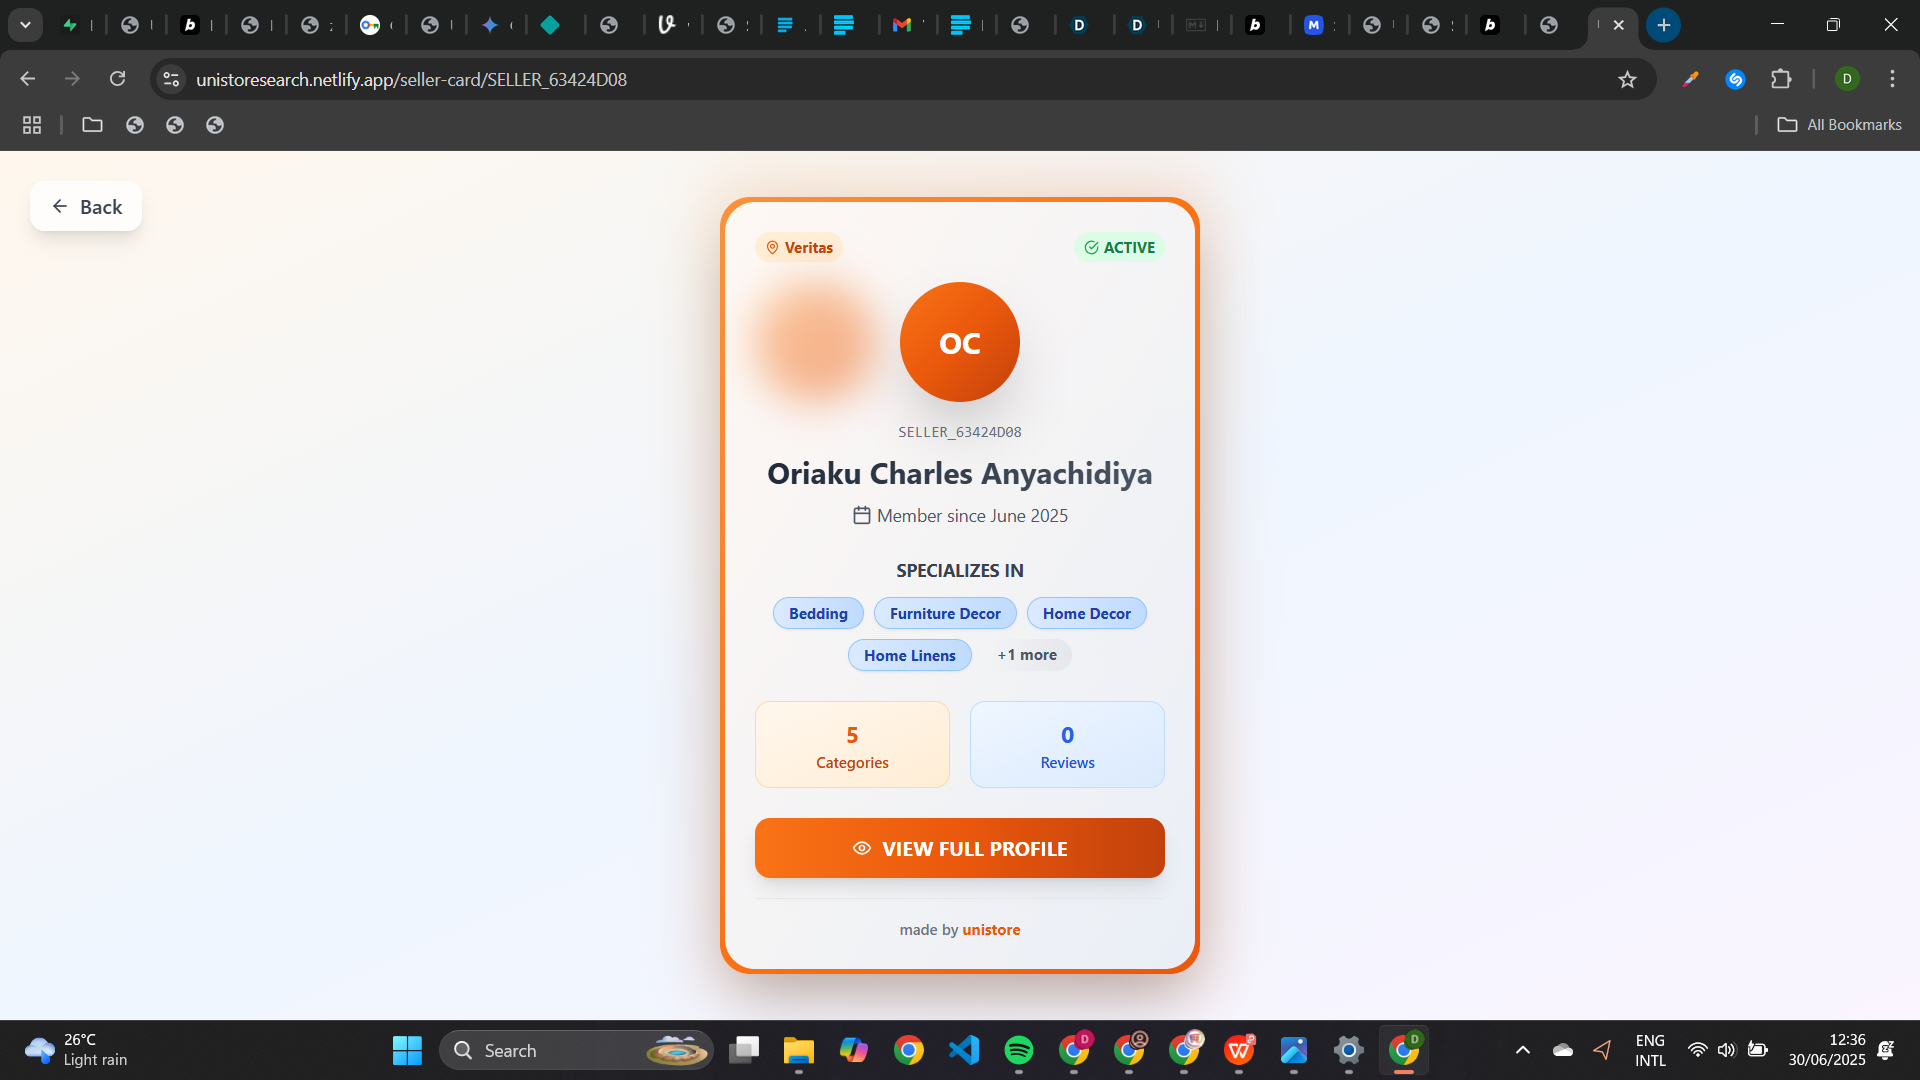Click the unistore link in footer
This screenshot has height=1080, width=1920.
pos(990,930)
